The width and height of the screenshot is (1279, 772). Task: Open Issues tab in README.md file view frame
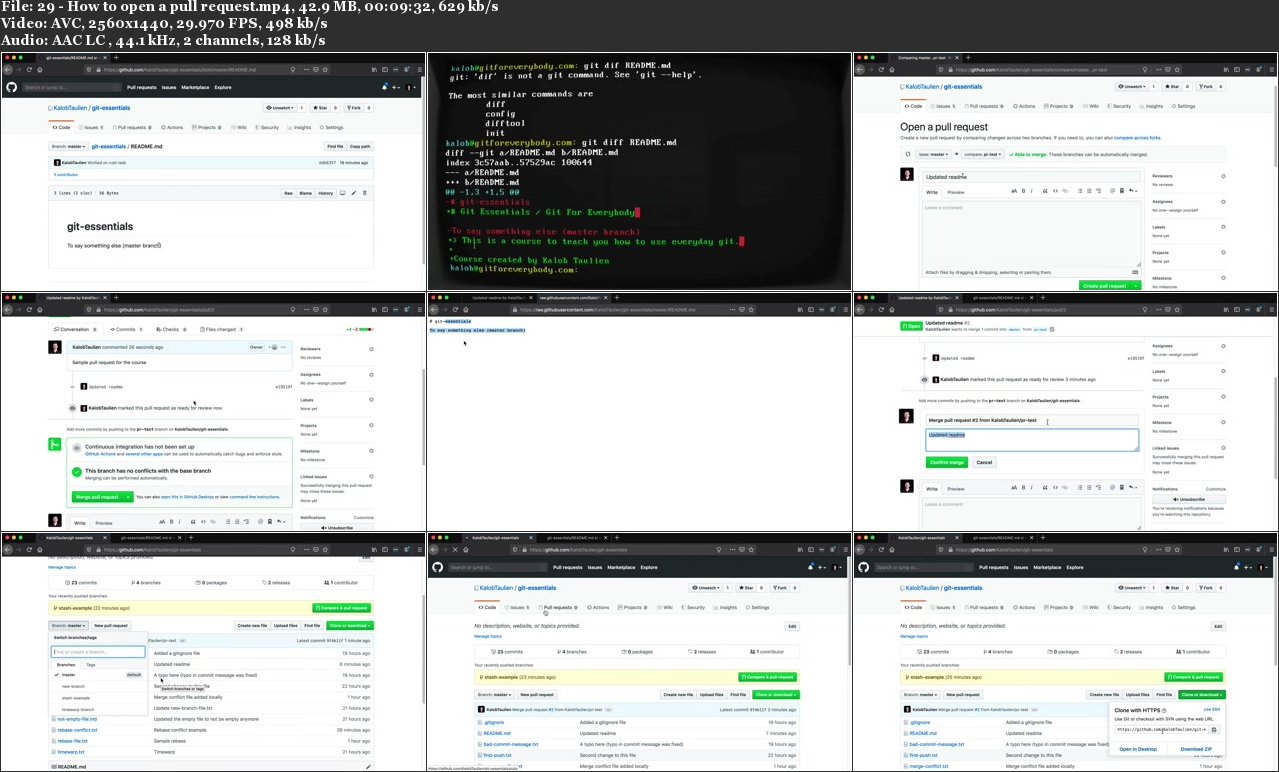click(93, 127)
